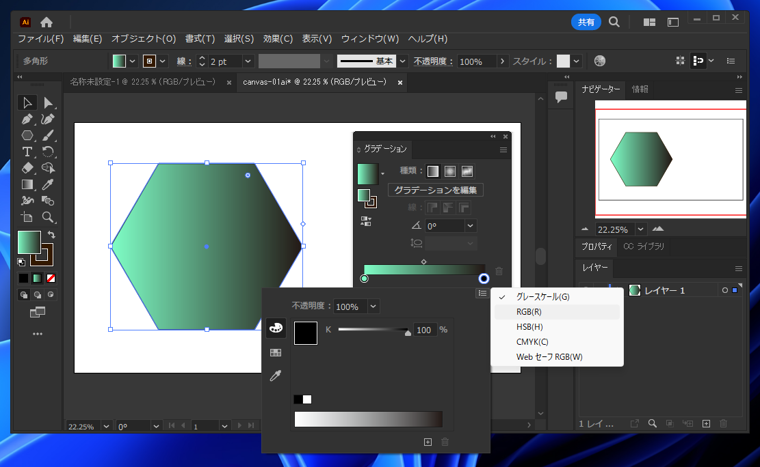This screenshot has width=760, height=467.
Task: Switch to the 名称未設定-1 document tab
Action: (142, 83)
